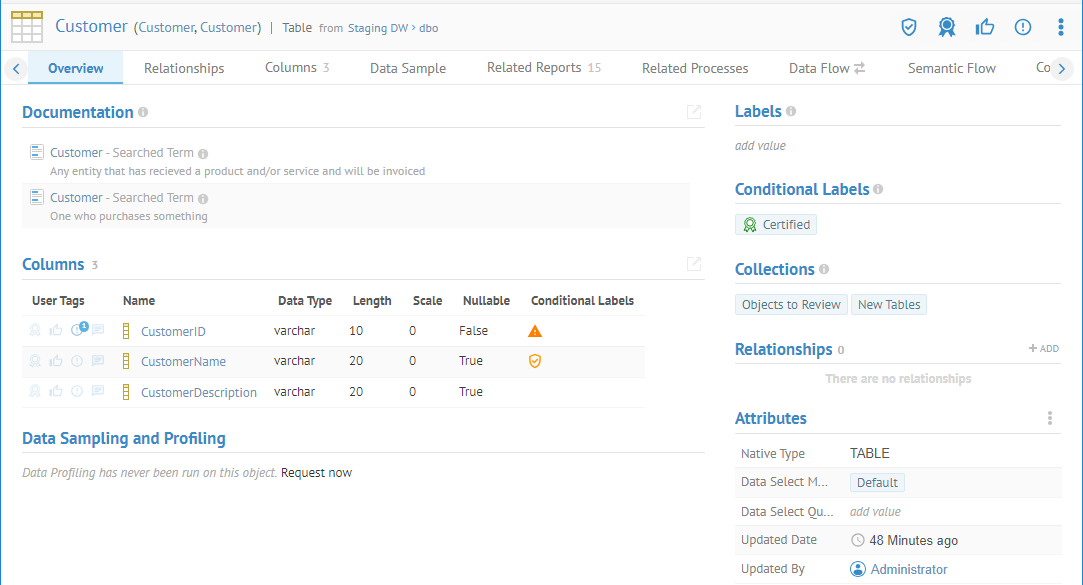Toggle certification ribbon on CustomerID row
Image resolution: width=1083 pixels, height=585 pixels.
coord(35,331)
